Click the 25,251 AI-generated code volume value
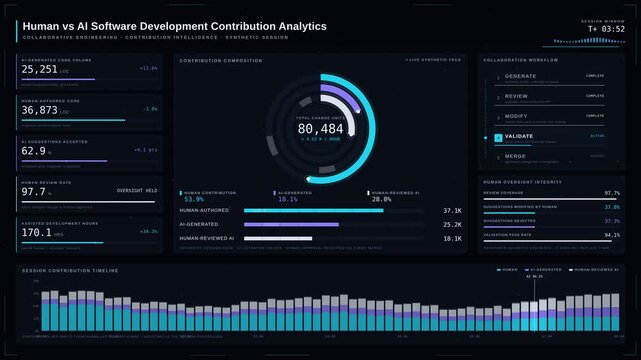The width and height of the screenshot is (641, 360). (x=39, y=69)
